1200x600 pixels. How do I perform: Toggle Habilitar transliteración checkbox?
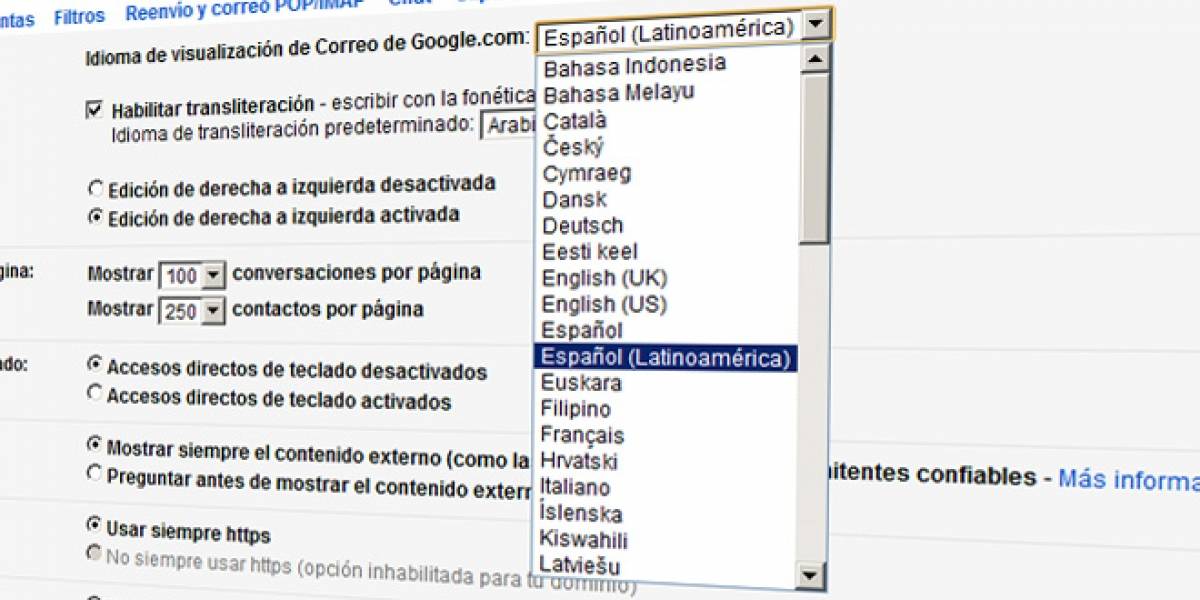(x=94, y=109)
